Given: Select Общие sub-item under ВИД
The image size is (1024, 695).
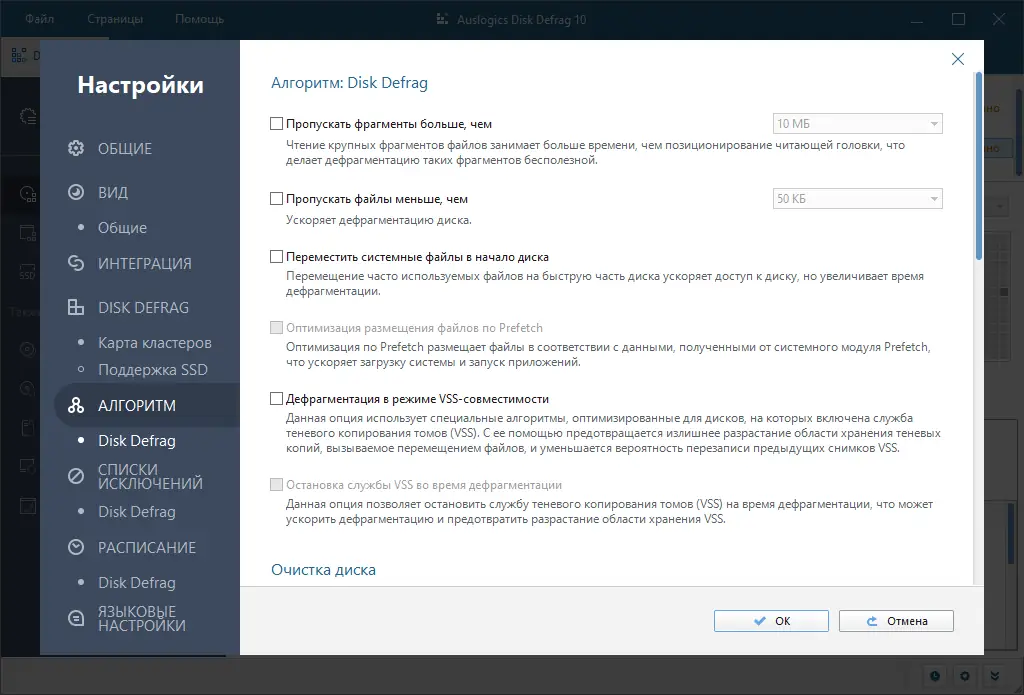Looking at the screenshot, I should pyautogui.click(x=122, y=227).
